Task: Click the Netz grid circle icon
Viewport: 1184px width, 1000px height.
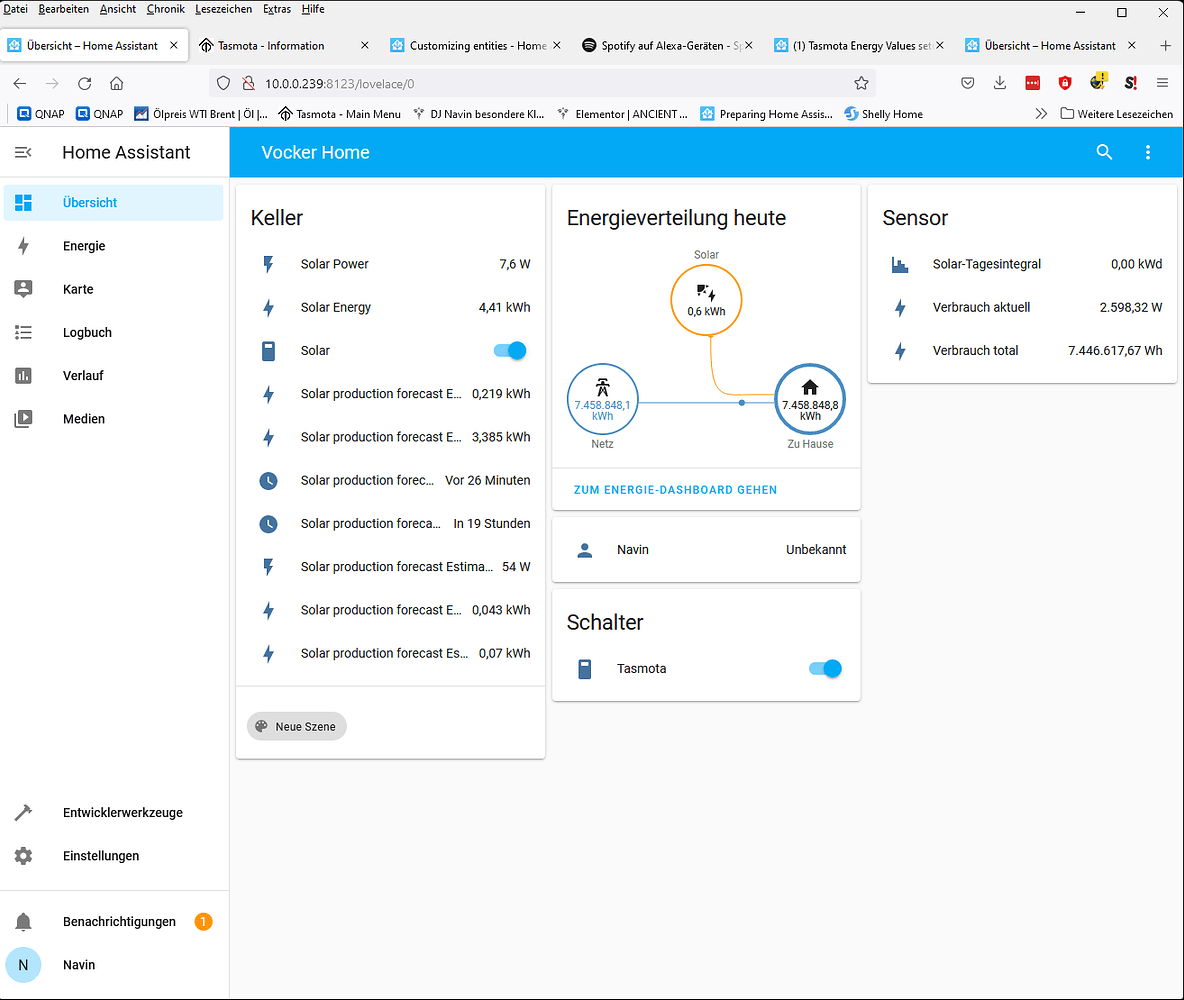Action: pyautogui.click(x=603, y=400)
